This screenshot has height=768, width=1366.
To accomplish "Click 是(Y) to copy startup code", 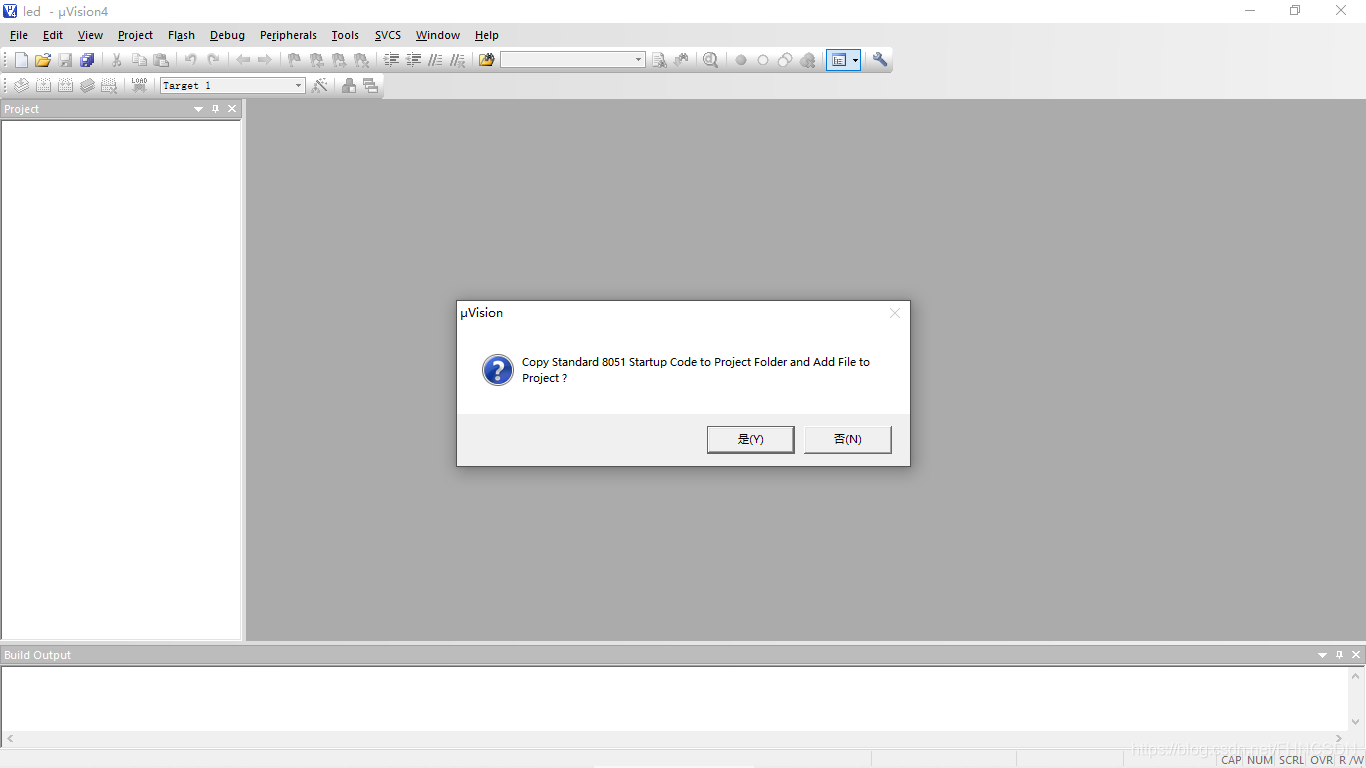I will click(x=750, y=439).
